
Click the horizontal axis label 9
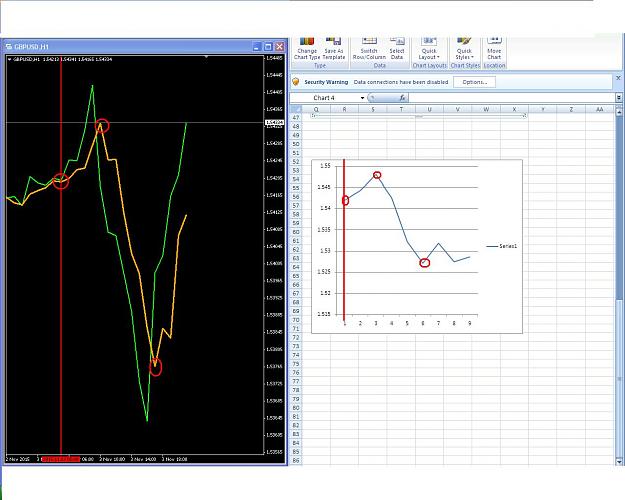tap(470, 323)
